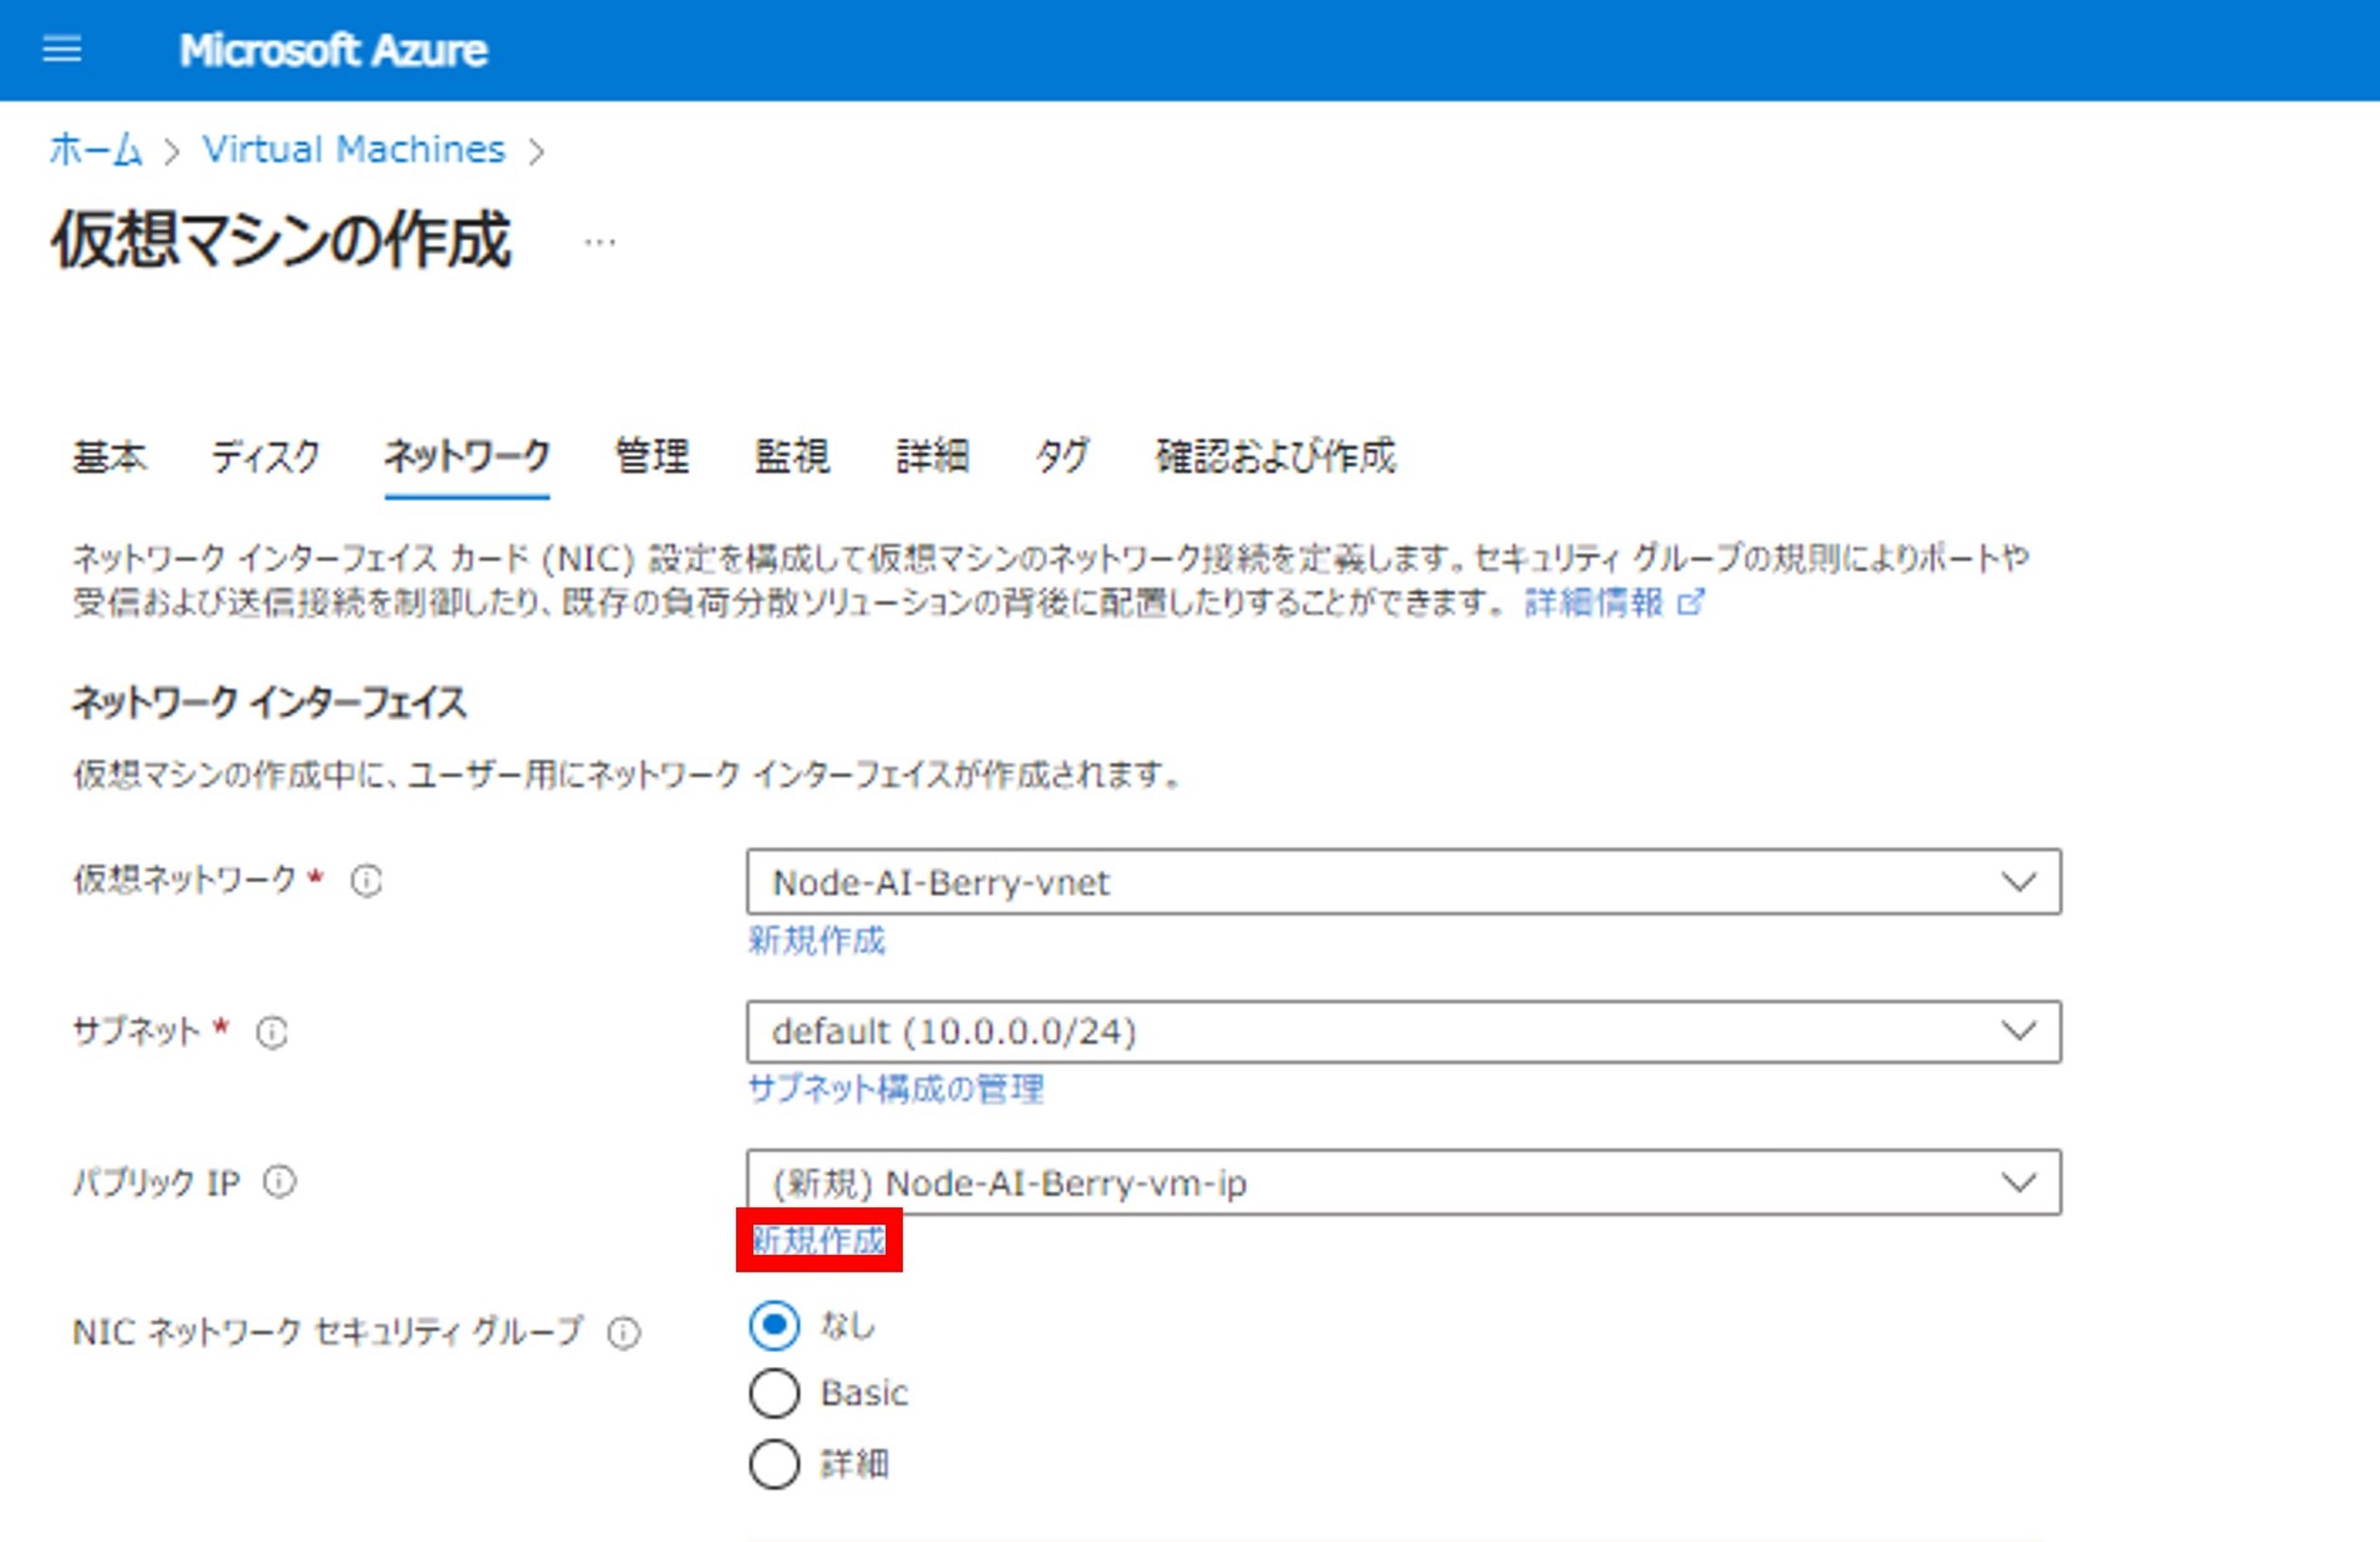Select the なし radio option
The height and width of the screenshot is (1542, 2380).
point(774,1325)
